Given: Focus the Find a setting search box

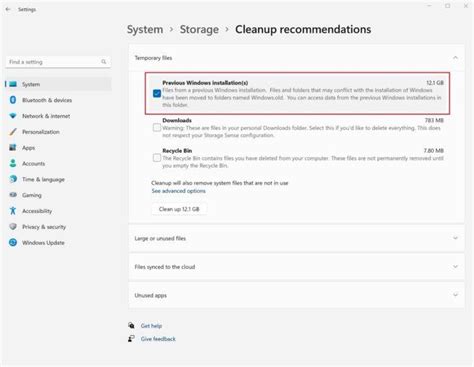Looking at the screenshot, I should [x=58, y=62].
